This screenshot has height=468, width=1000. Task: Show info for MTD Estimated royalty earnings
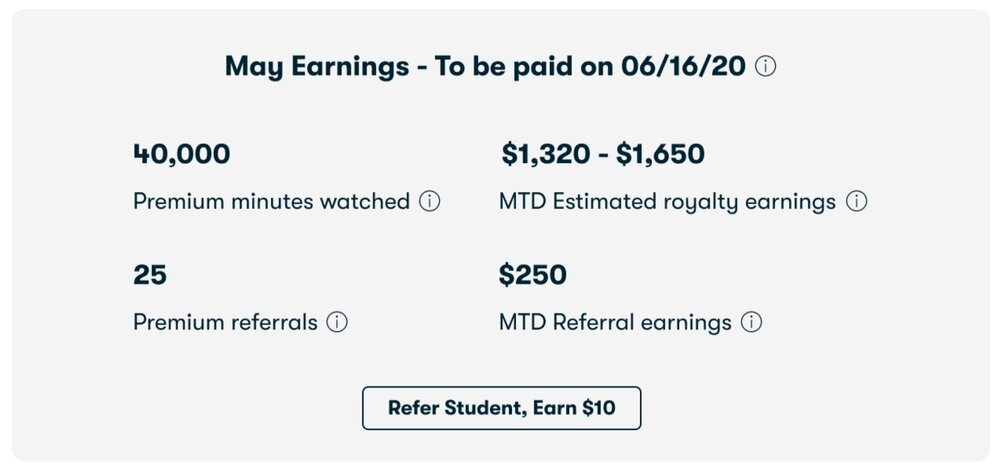coord(856,202)
